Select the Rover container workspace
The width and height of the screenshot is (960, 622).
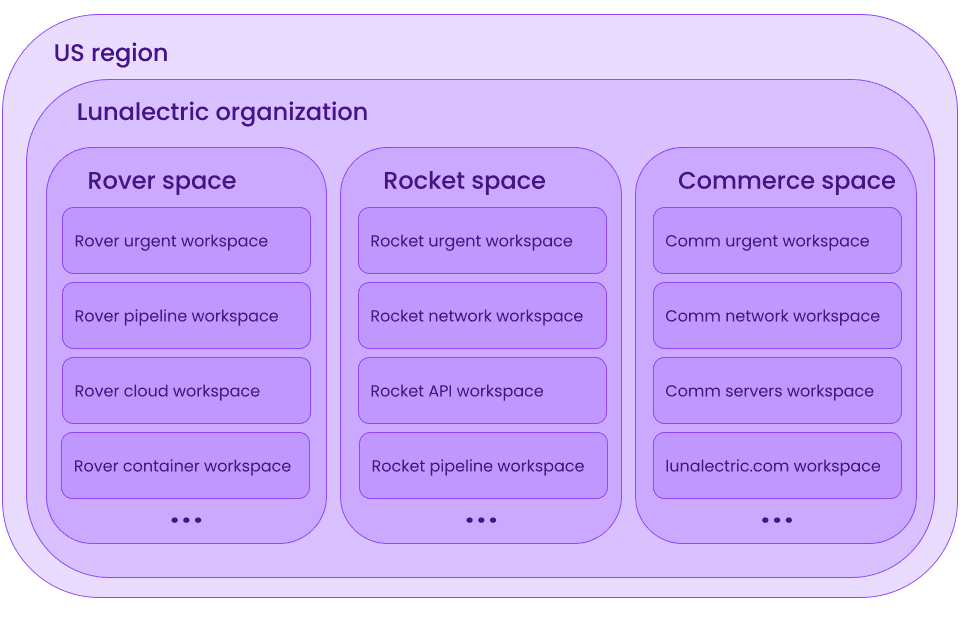pyautogui.click(x=186, y=465)
